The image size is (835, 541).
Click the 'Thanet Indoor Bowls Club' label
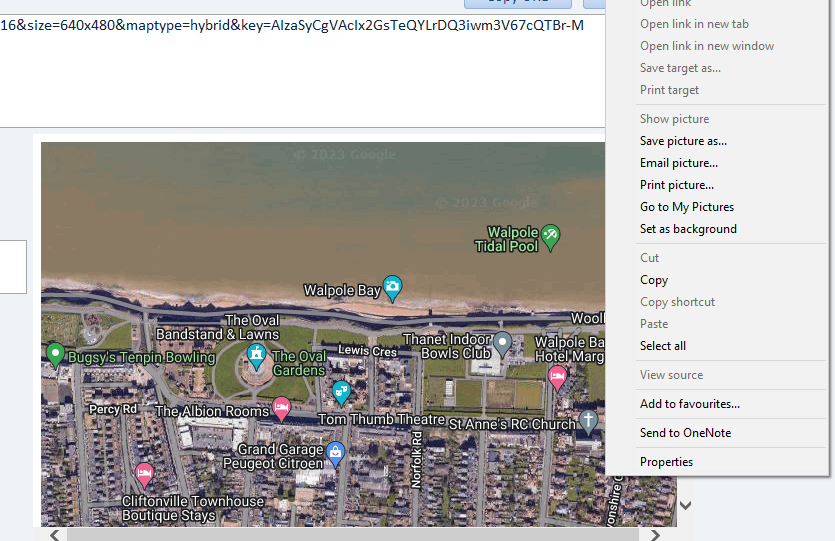pos(447,346)
